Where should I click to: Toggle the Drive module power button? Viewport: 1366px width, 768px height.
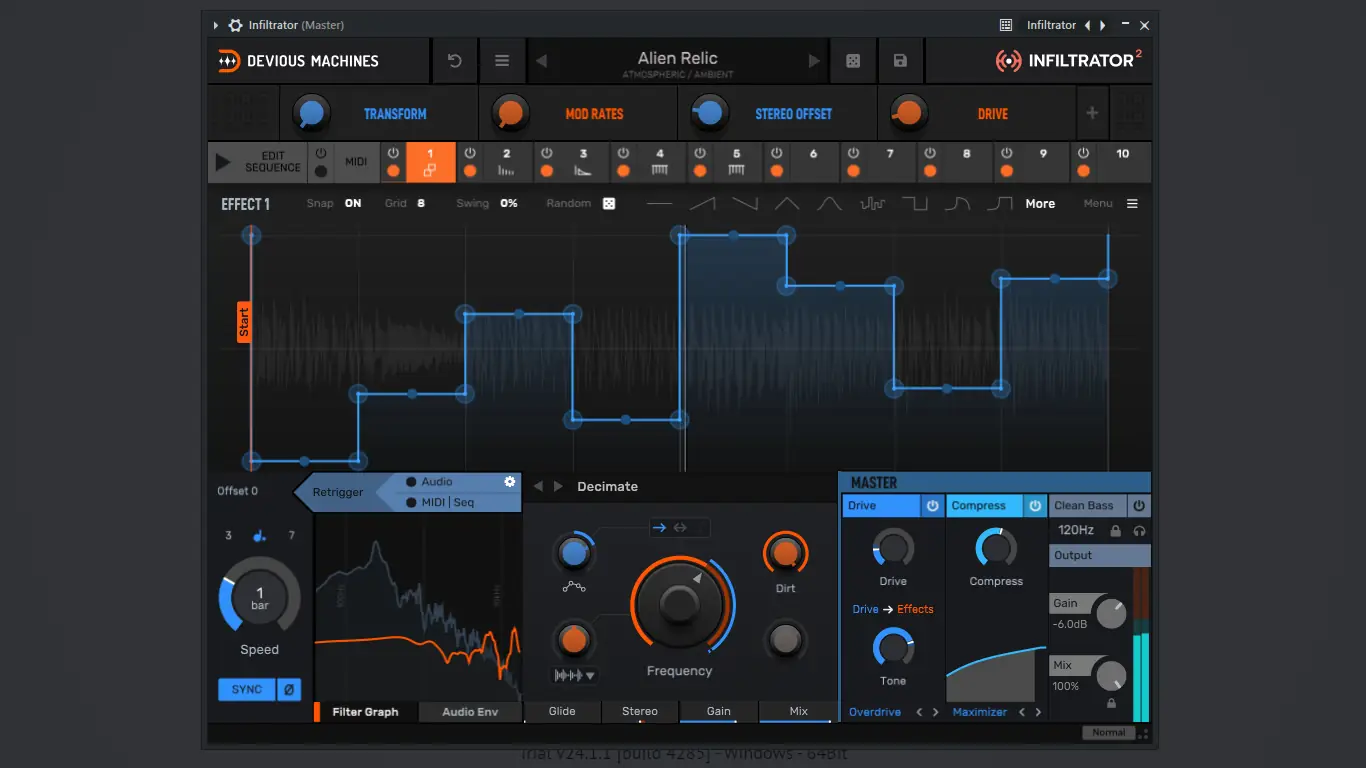(932, 506)
